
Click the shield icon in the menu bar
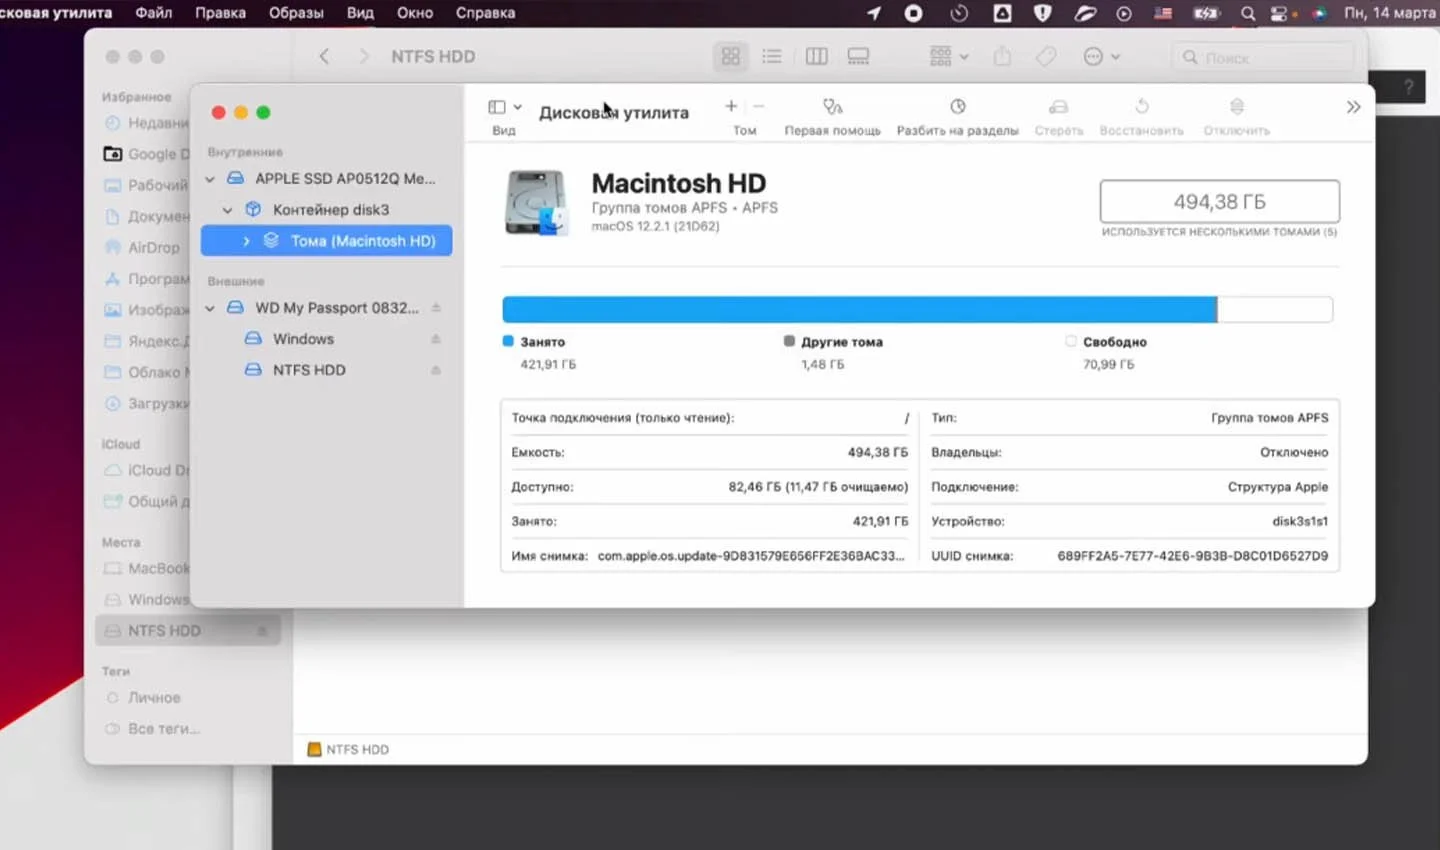pyautogui.click(x=1042, y=13)
